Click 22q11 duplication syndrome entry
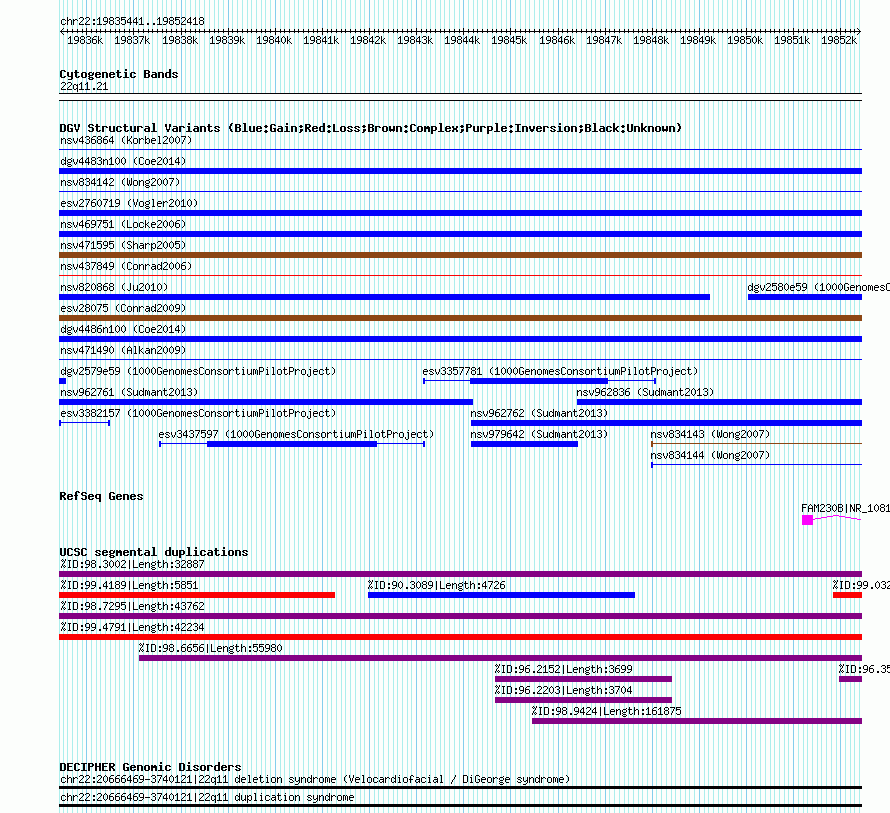Screen dimensions: 890x813 click(x=207, y=798)
